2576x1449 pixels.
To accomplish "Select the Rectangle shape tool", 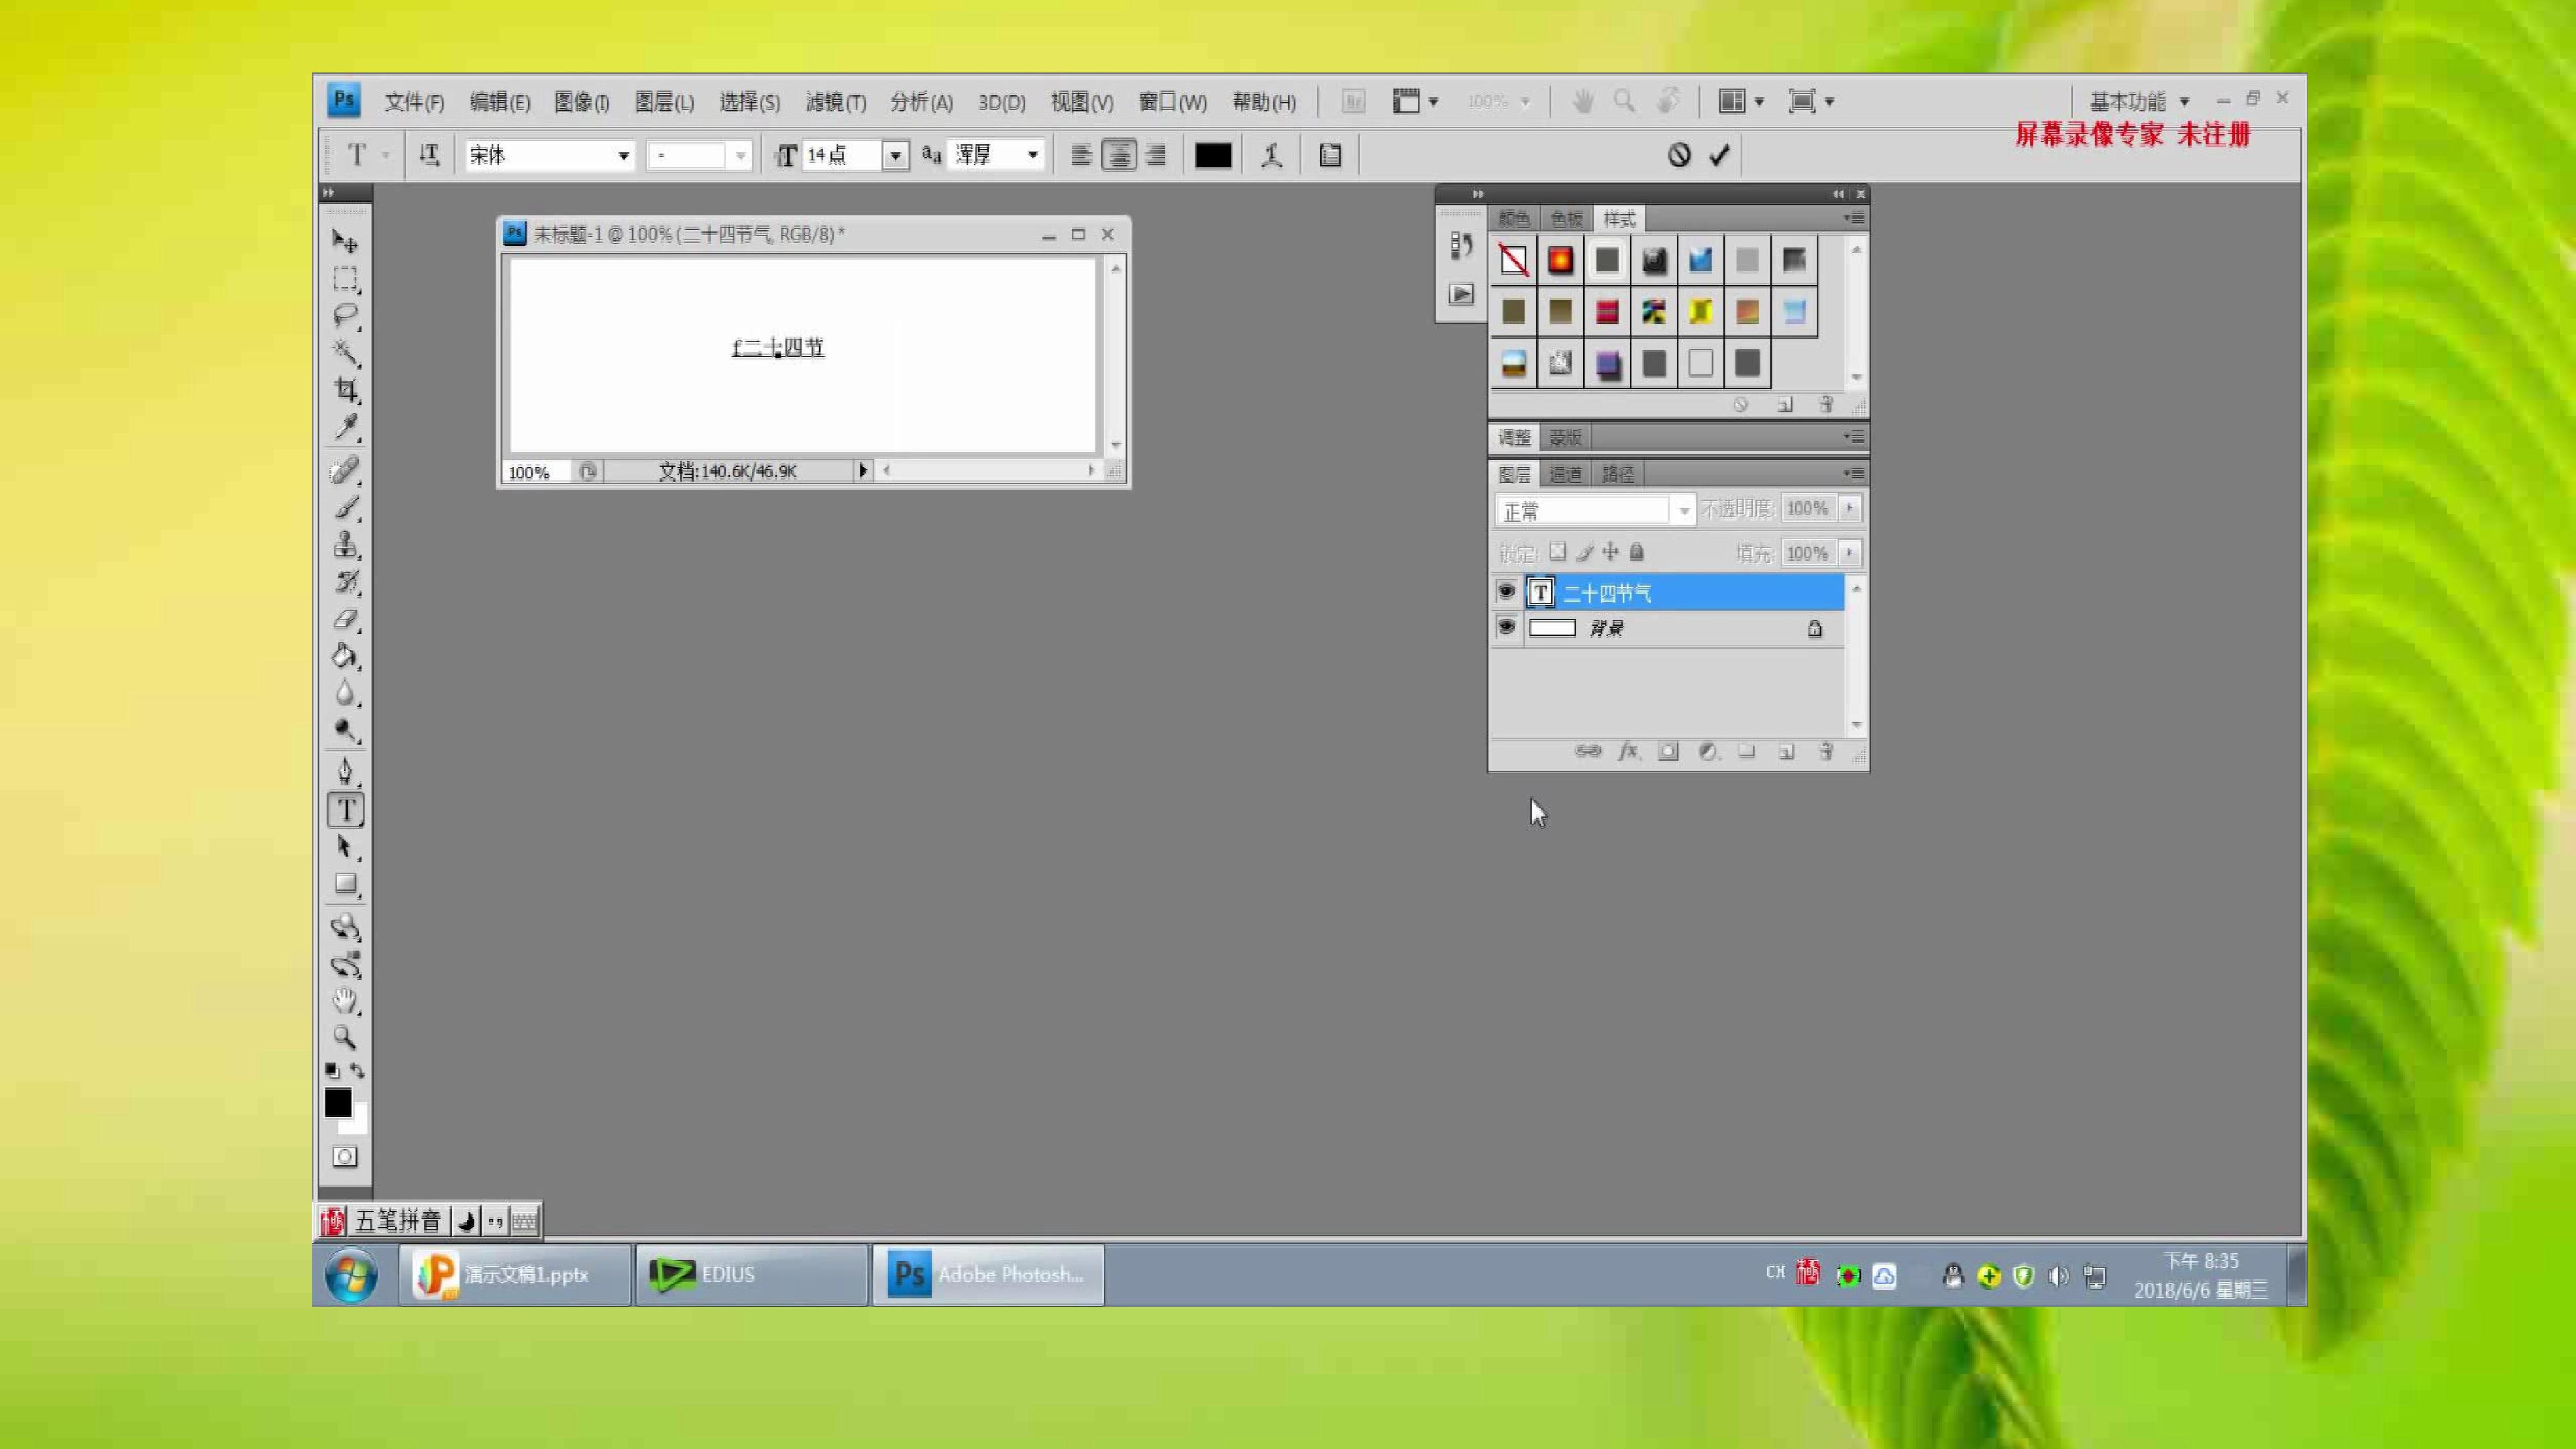I will click(345, 884).
